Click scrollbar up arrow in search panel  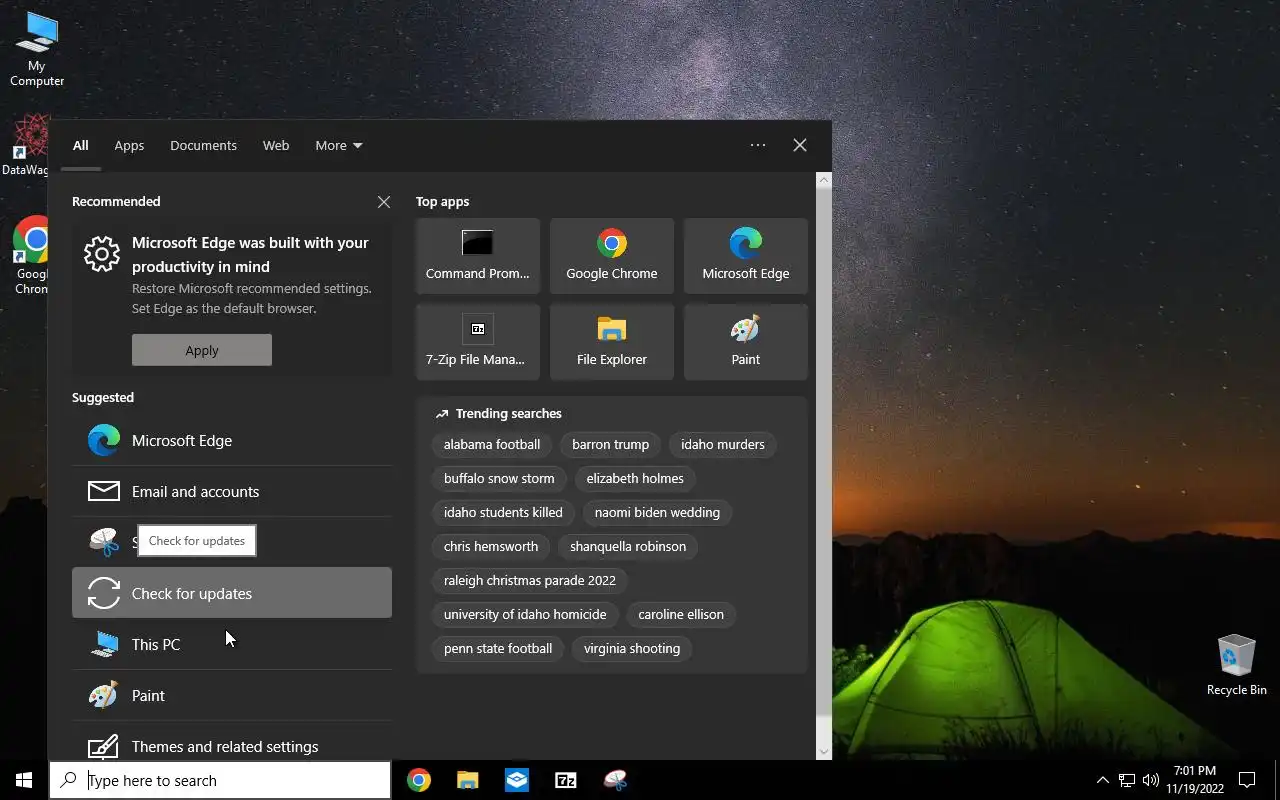coord(824,180)
